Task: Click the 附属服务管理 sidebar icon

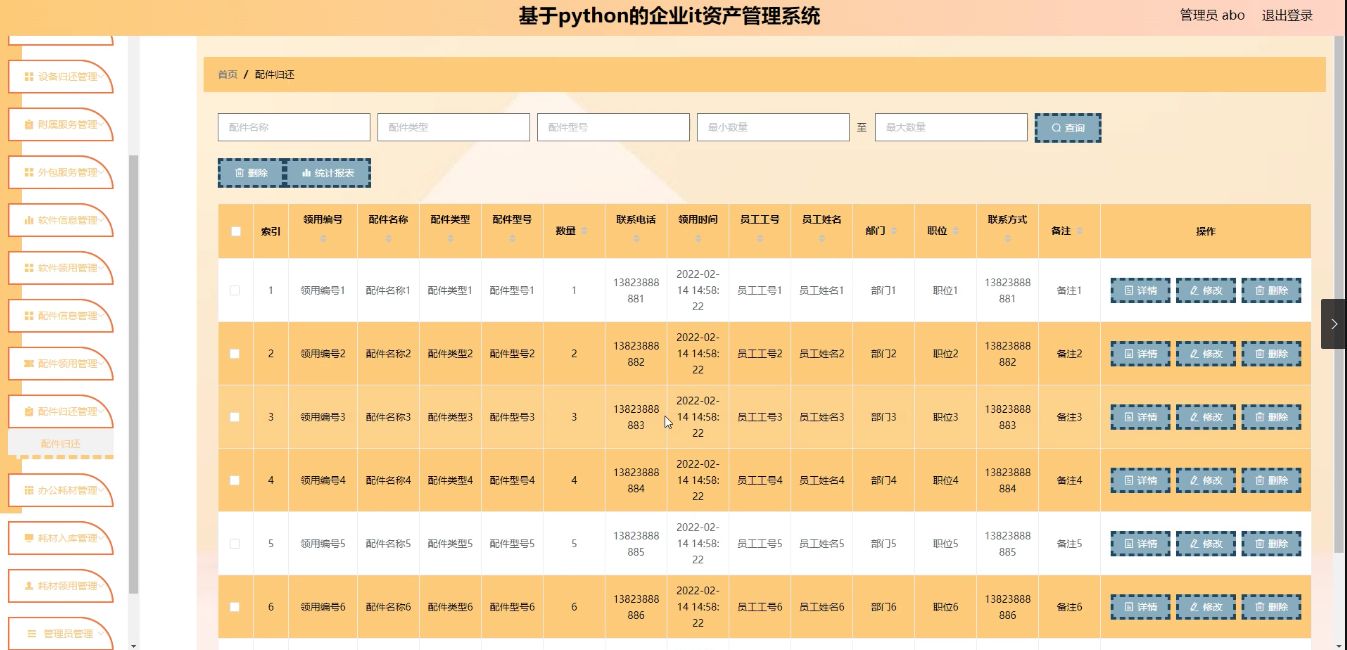Action: click(29, 125)
